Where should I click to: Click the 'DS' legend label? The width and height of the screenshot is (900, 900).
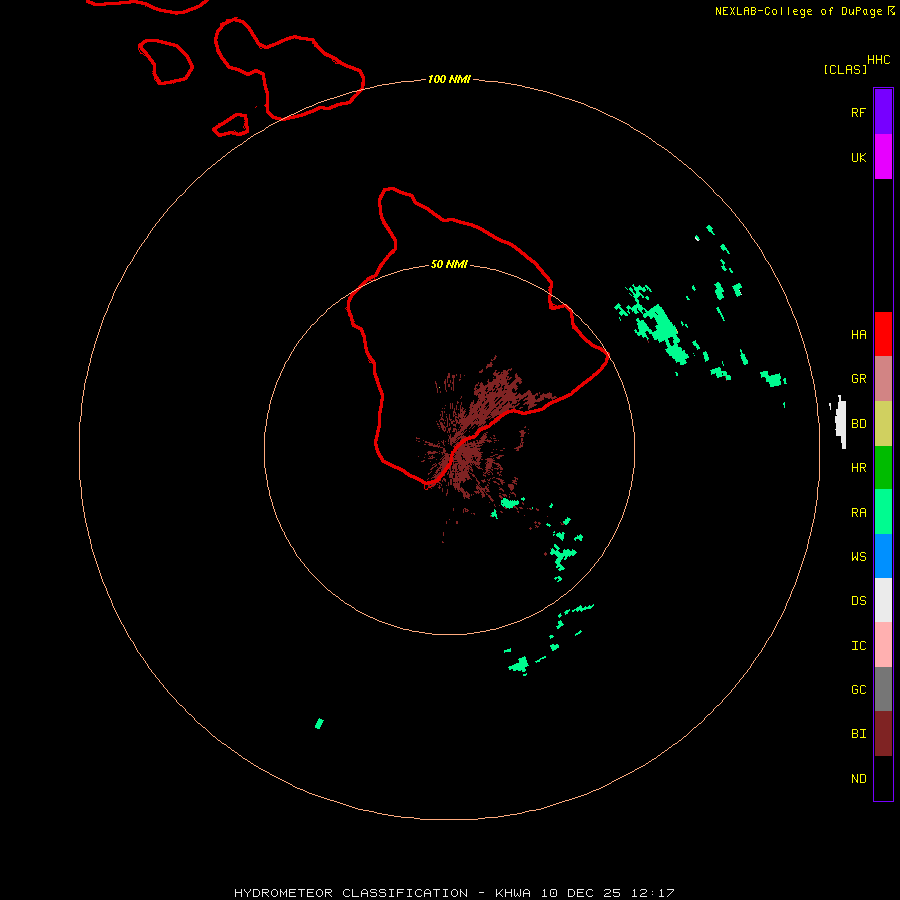(x=858, y=601)
